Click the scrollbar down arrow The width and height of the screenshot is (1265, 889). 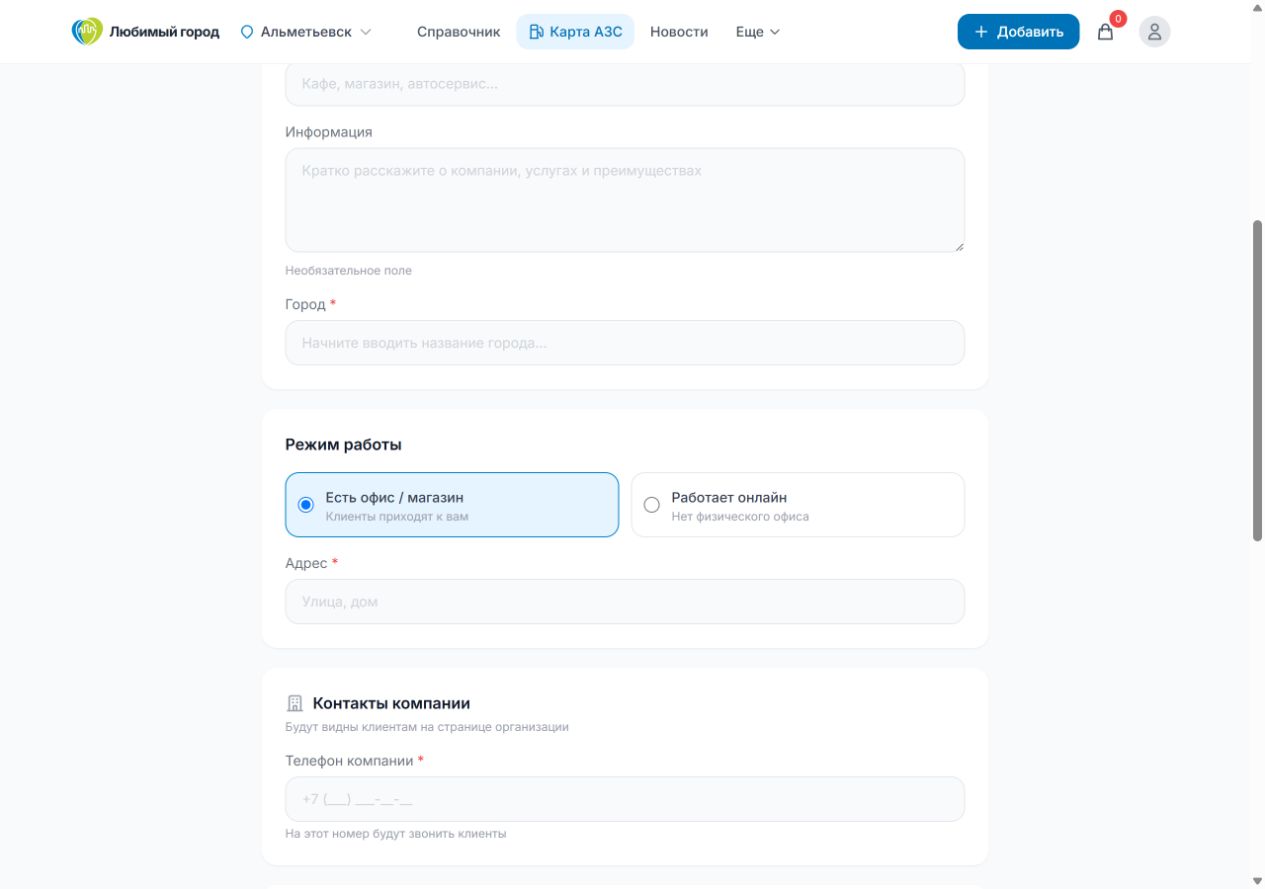(1258, 881)
